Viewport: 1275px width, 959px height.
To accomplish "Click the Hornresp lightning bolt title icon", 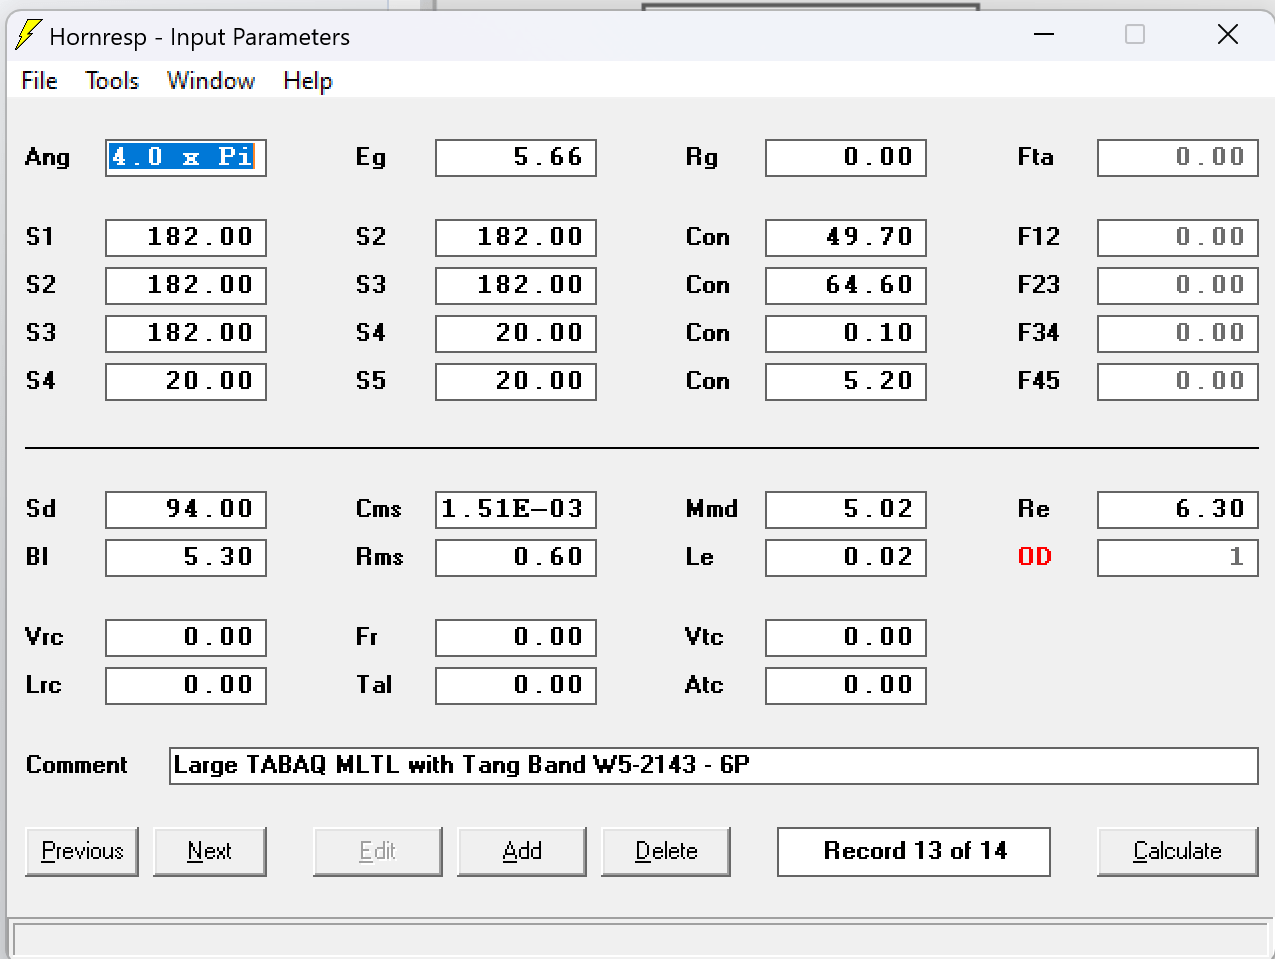I will tap(29, 35).
